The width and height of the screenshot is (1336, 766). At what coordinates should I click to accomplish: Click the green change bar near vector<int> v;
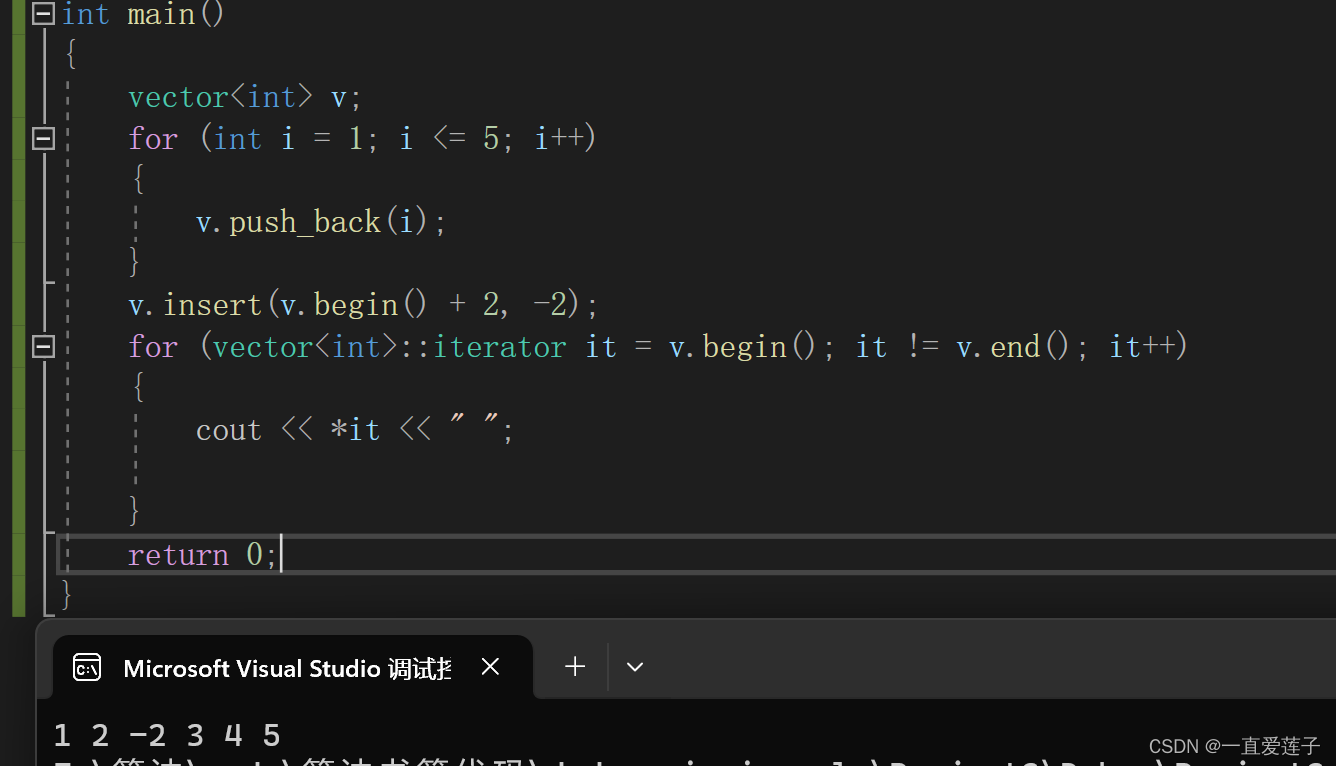click(18, 96)
